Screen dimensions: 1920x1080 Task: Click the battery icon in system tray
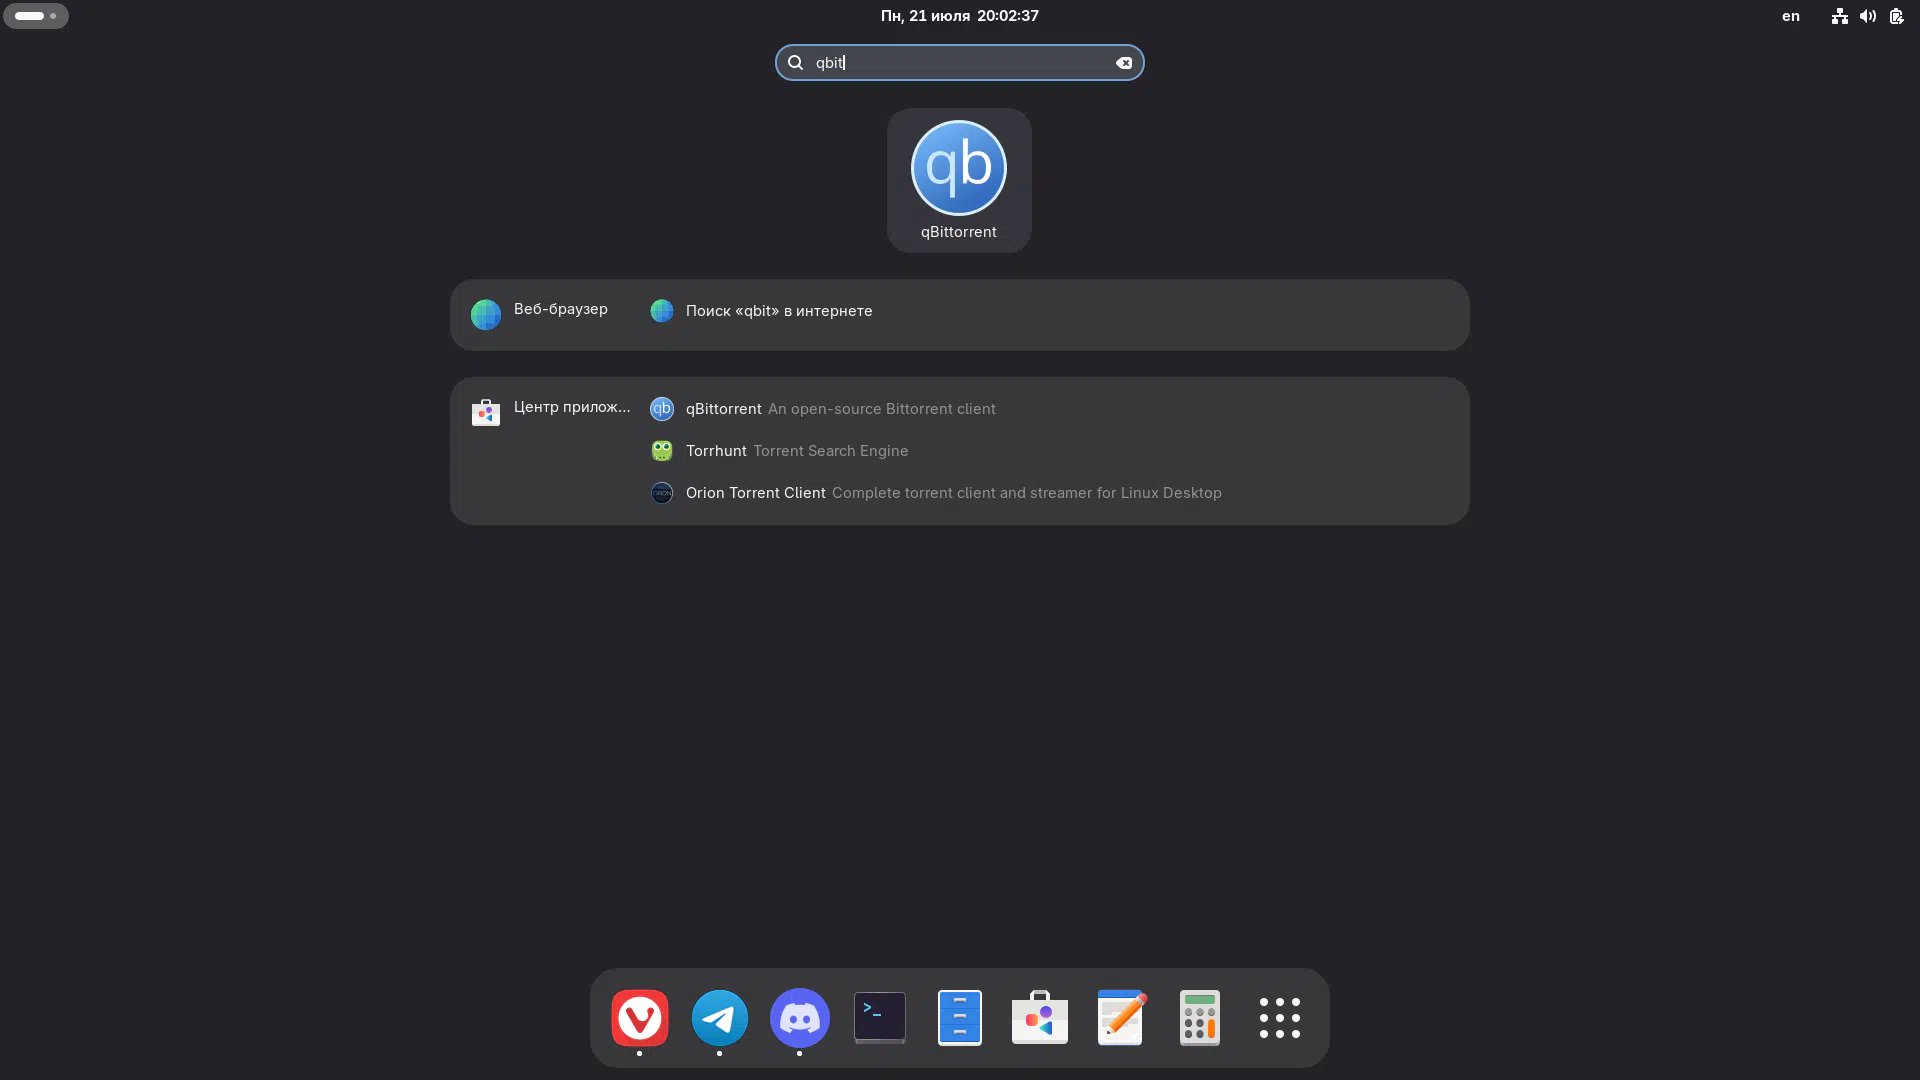pos(1896,16)
